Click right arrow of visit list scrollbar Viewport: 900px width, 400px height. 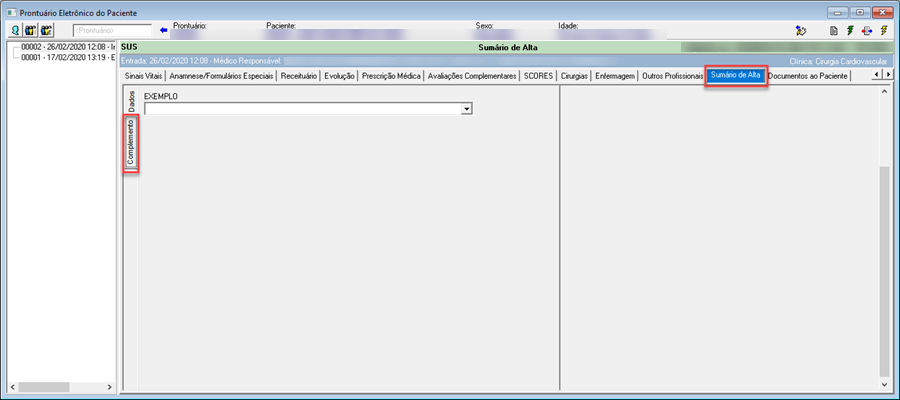110,387
